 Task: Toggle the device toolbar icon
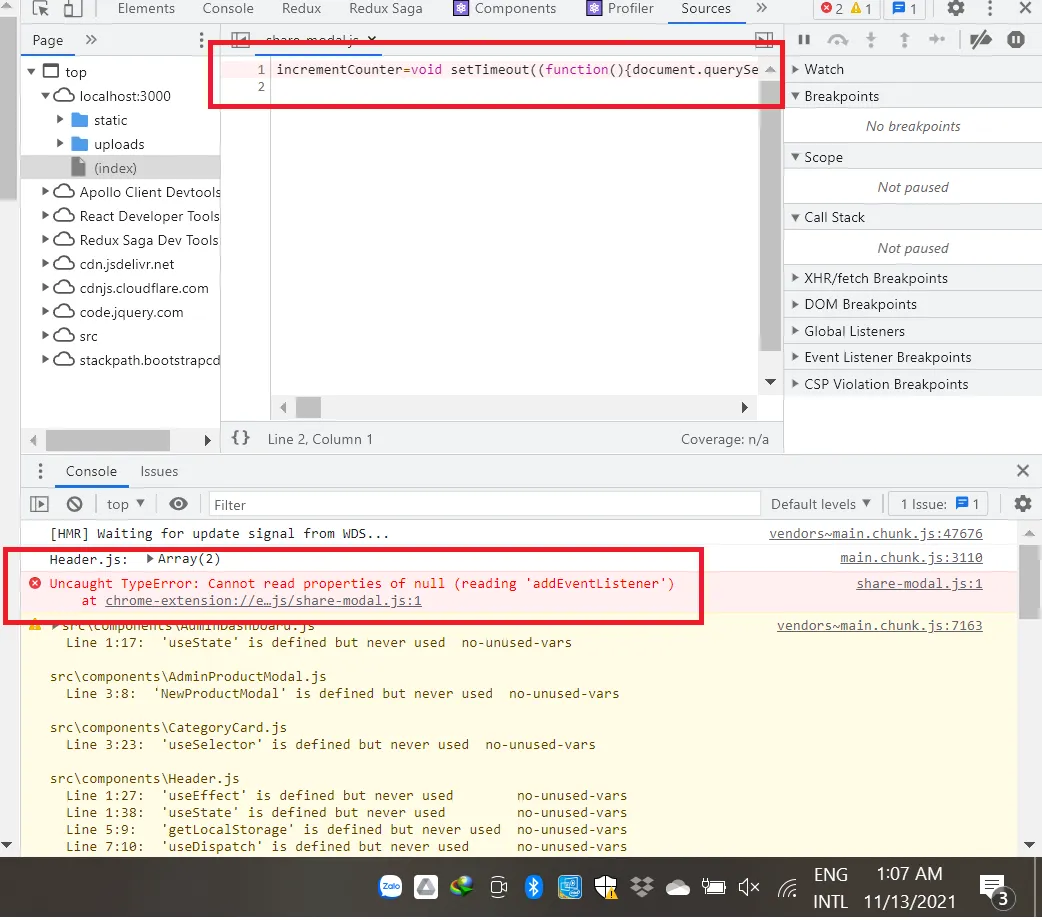72,8
